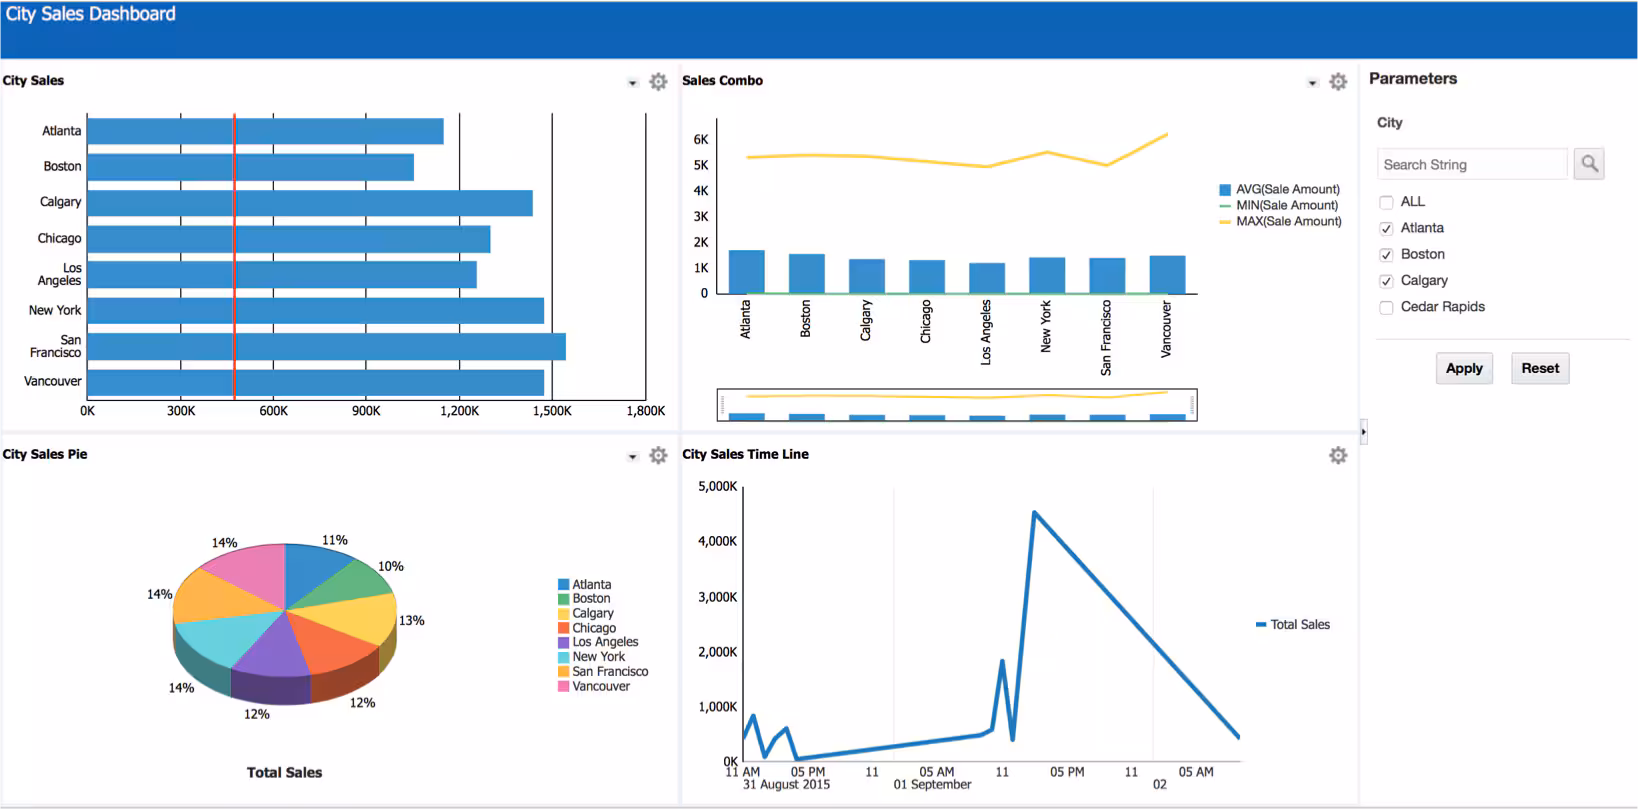Select the Los Angeles bar in City Sales
This screenshot has width=1638, height=810.
pyautogui.click(x=282, y=275)
